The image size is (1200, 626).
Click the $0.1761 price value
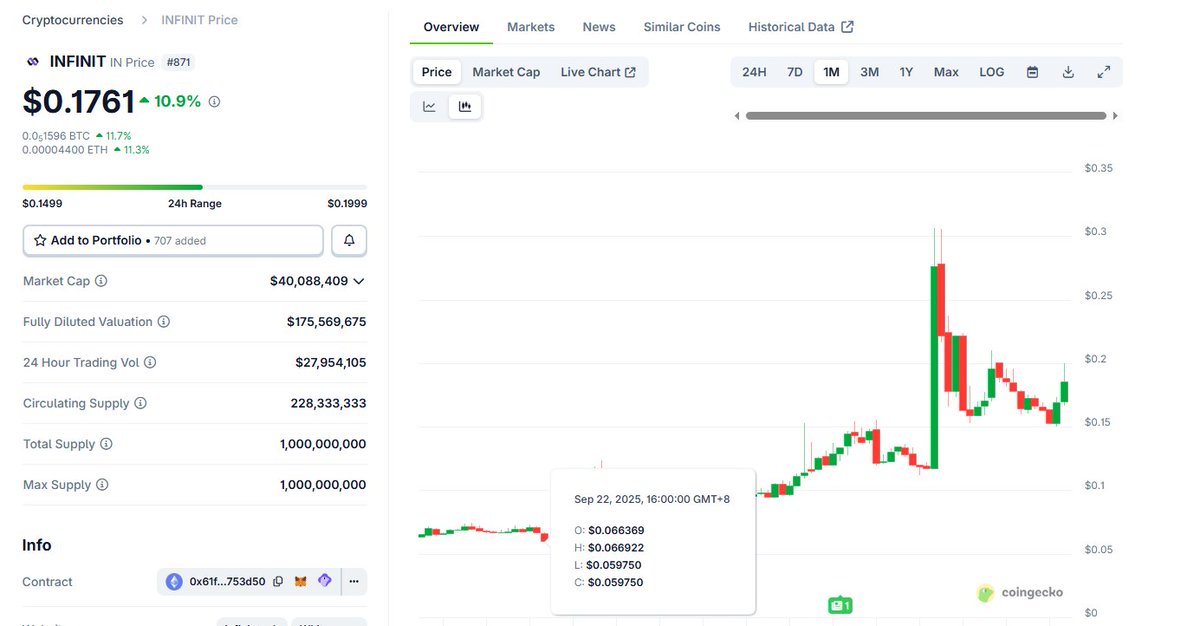78,101
